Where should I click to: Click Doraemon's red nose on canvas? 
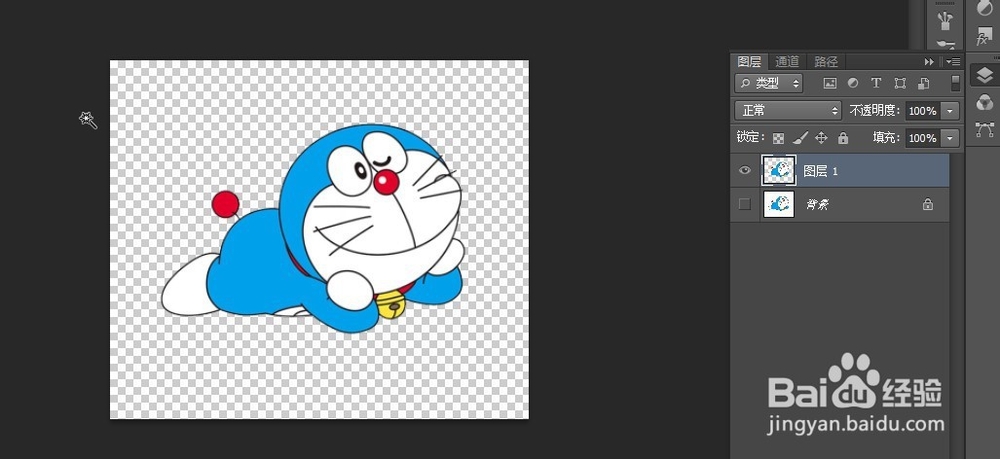tap(386, 182)
